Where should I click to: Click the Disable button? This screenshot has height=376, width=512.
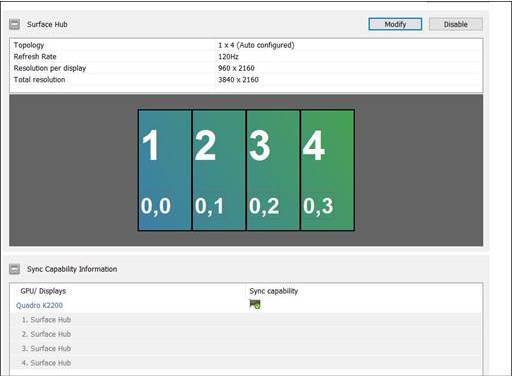coord(456,24)
